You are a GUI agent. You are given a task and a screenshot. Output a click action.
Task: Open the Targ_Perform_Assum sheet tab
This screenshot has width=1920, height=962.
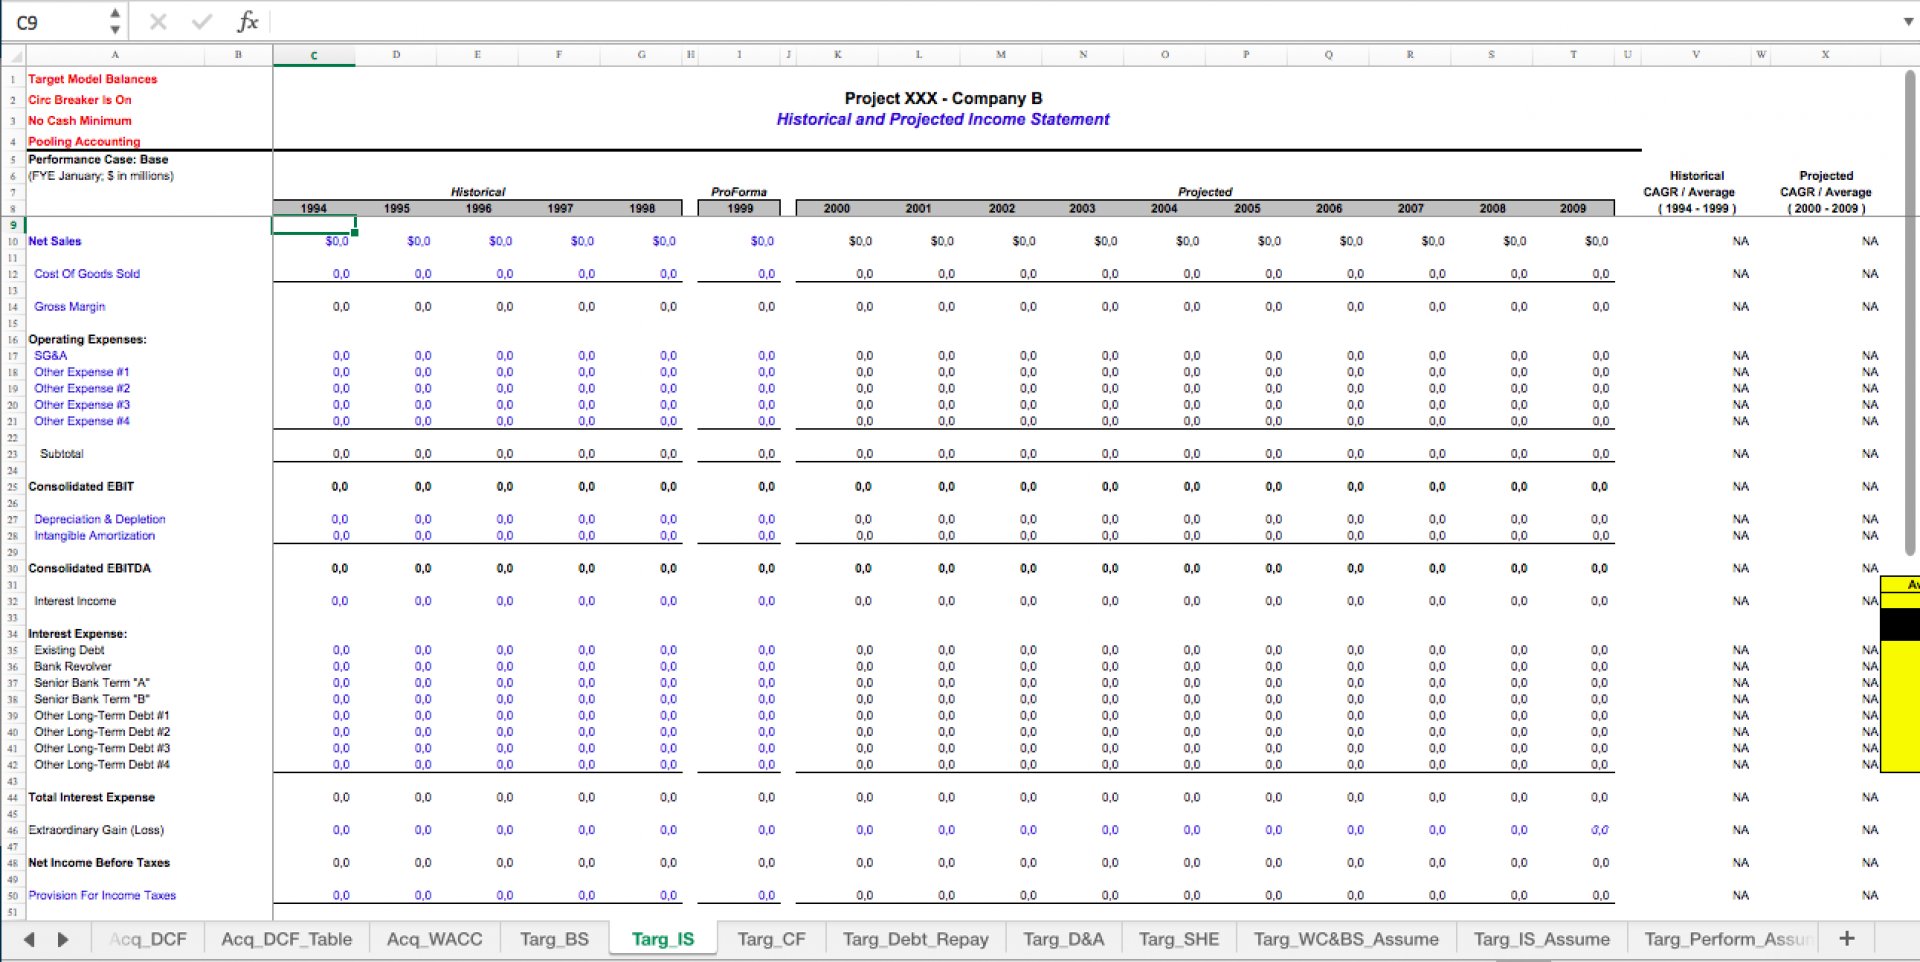tap(1727, 939)
